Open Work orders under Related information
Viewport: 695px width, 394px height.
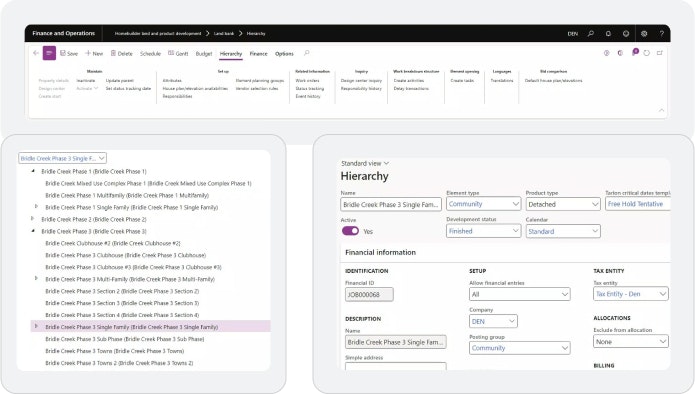click(x=307, y=81)
